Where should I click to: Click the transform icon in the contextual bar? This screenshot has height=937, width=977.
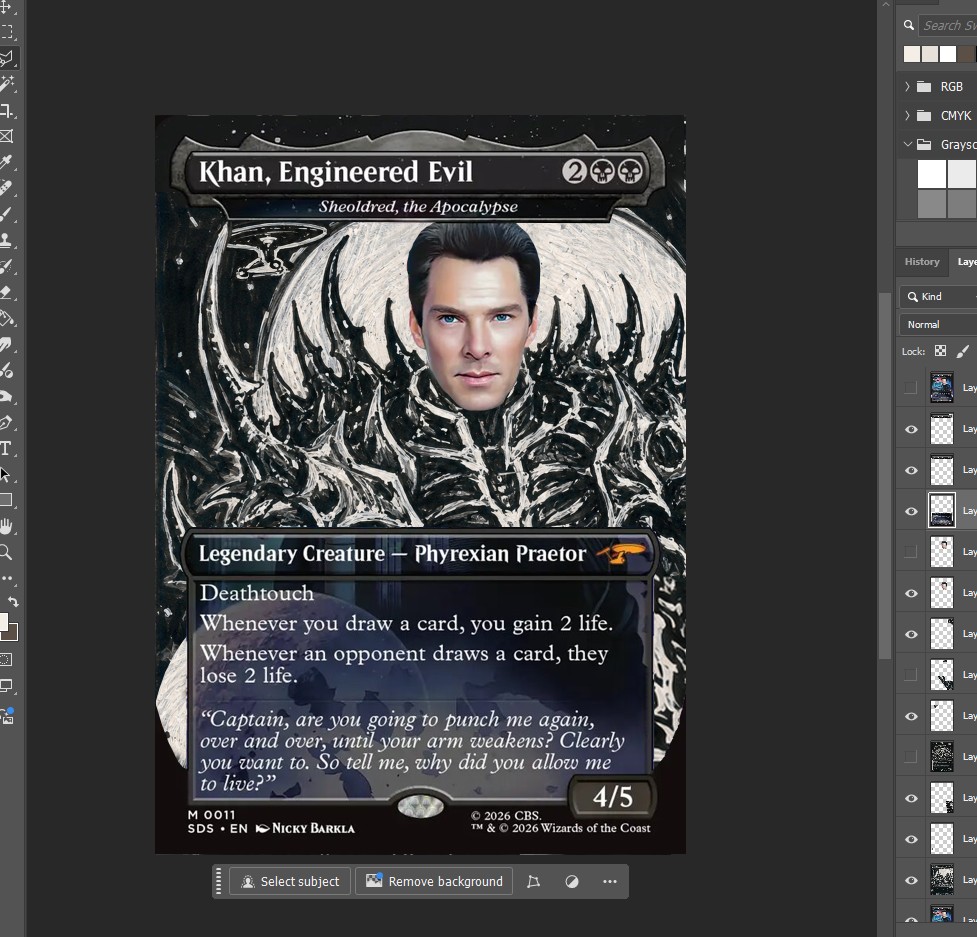click(533, 882)
